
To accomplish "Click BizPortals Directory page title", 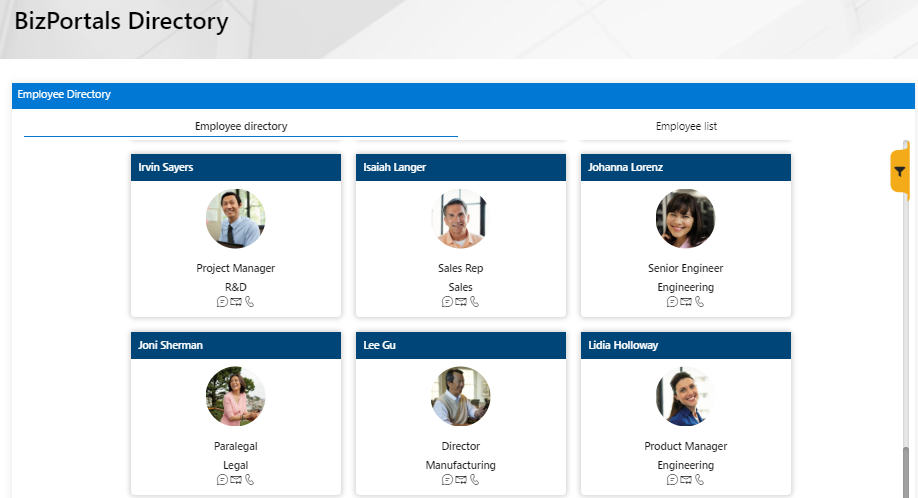I will point(121,21).
